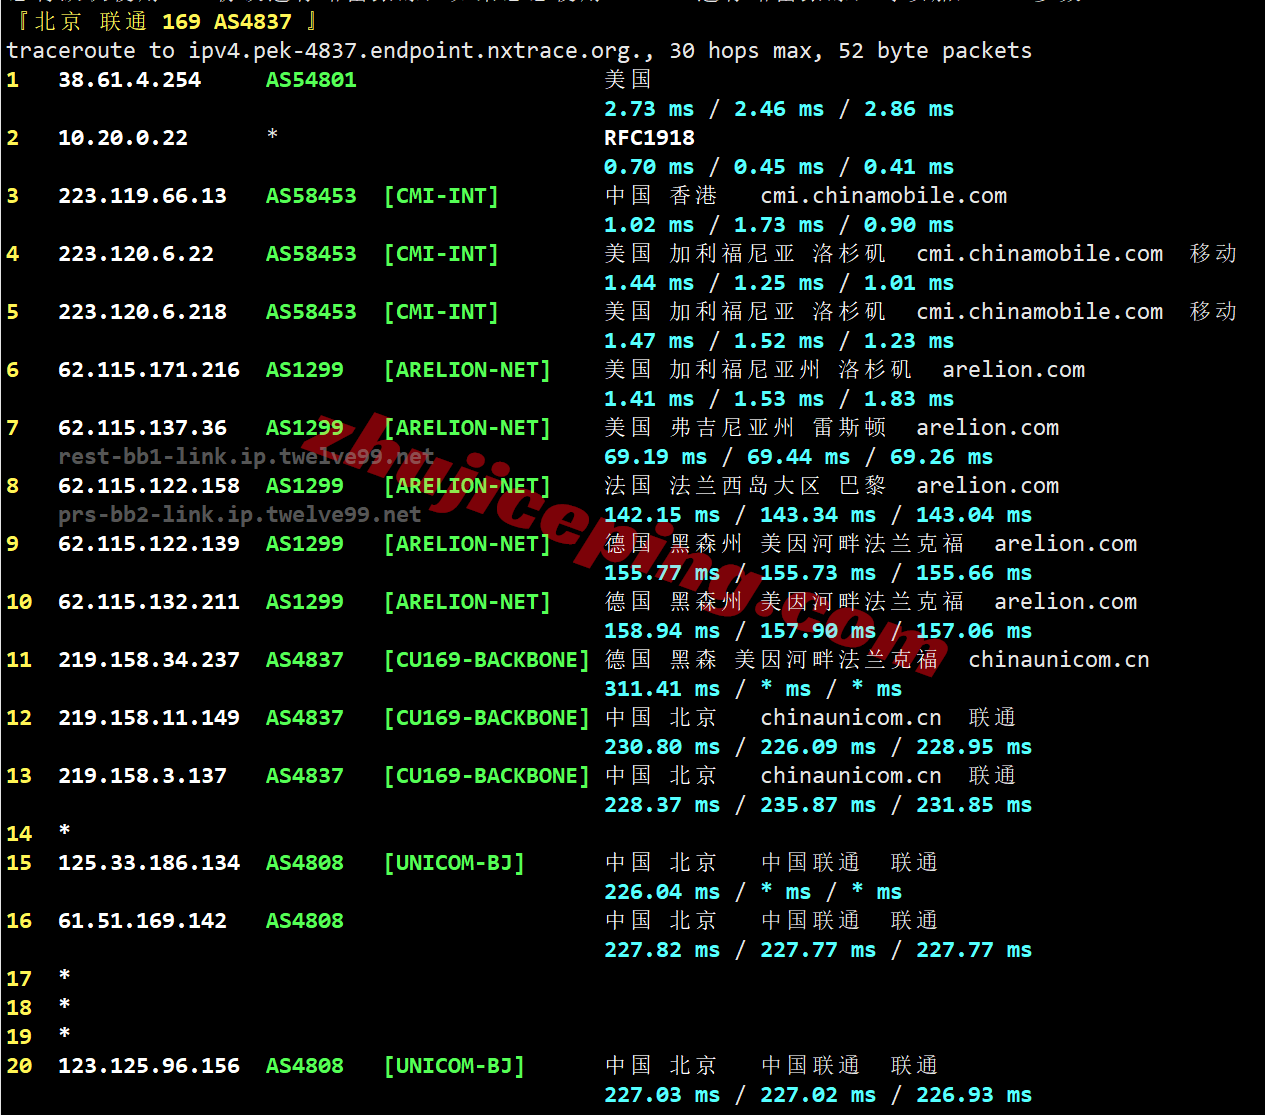Select latency 142.15 ms on hop 8
Viewport: 1265px width, 1115px height.
[x=662, y=515]
